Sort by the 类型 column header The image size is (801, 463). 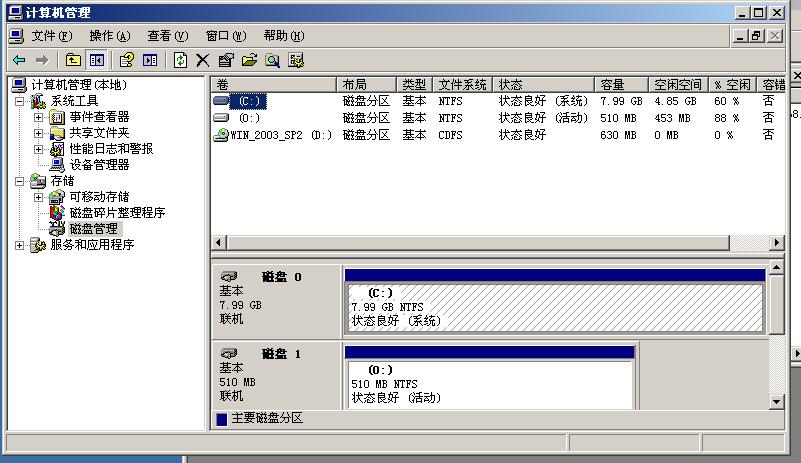414,84
